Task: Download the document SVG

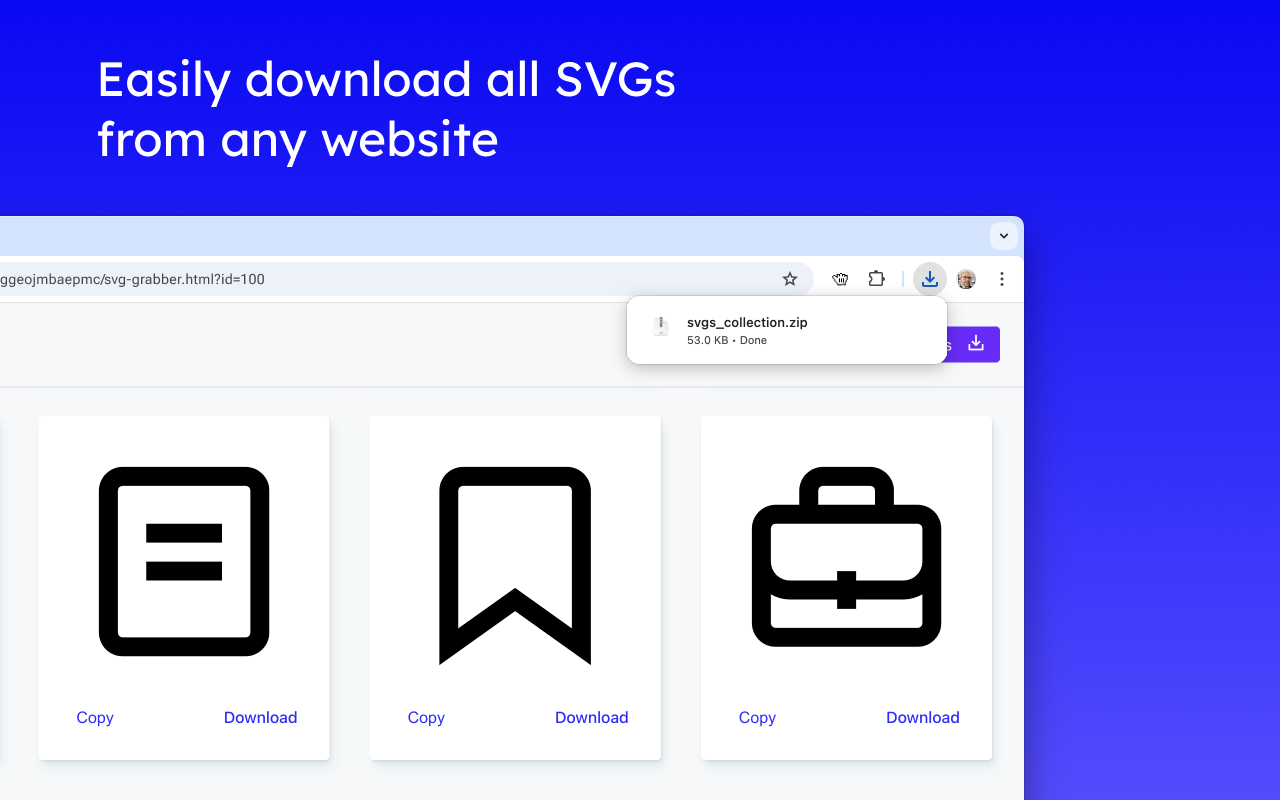Action: point(260,717)
